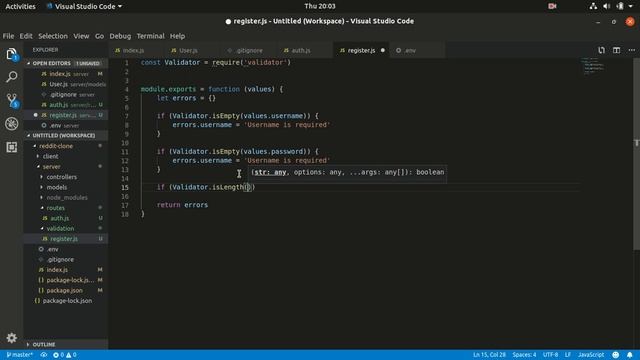Open the Source Control view
This screenshot has height=360, width=640.
click(11, 100)
